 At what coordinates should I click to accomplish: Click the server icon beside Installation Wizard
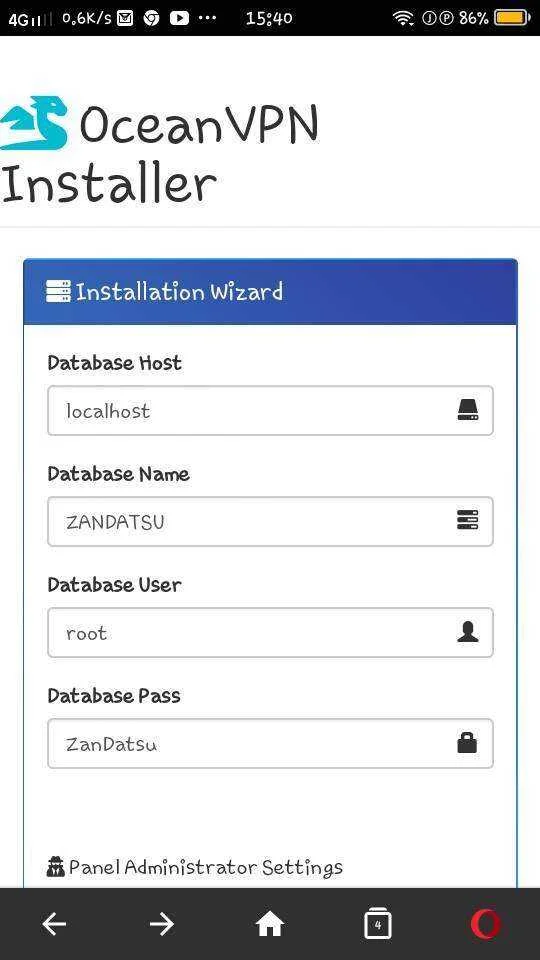point(58,291)
